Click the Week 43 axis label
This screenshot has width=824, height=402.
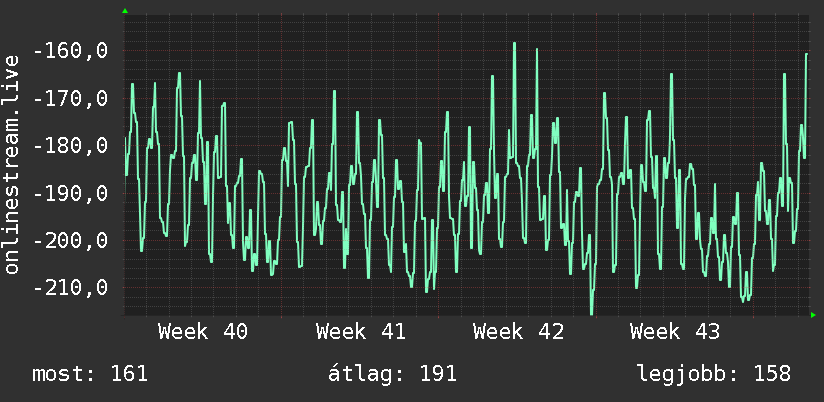coord(676,332)
